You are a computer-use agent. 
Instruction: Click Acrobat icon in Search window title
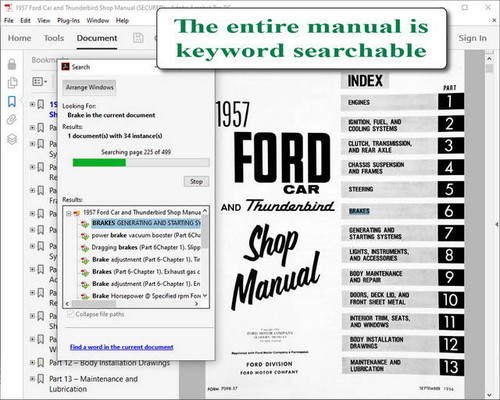(x=65, y=67)
